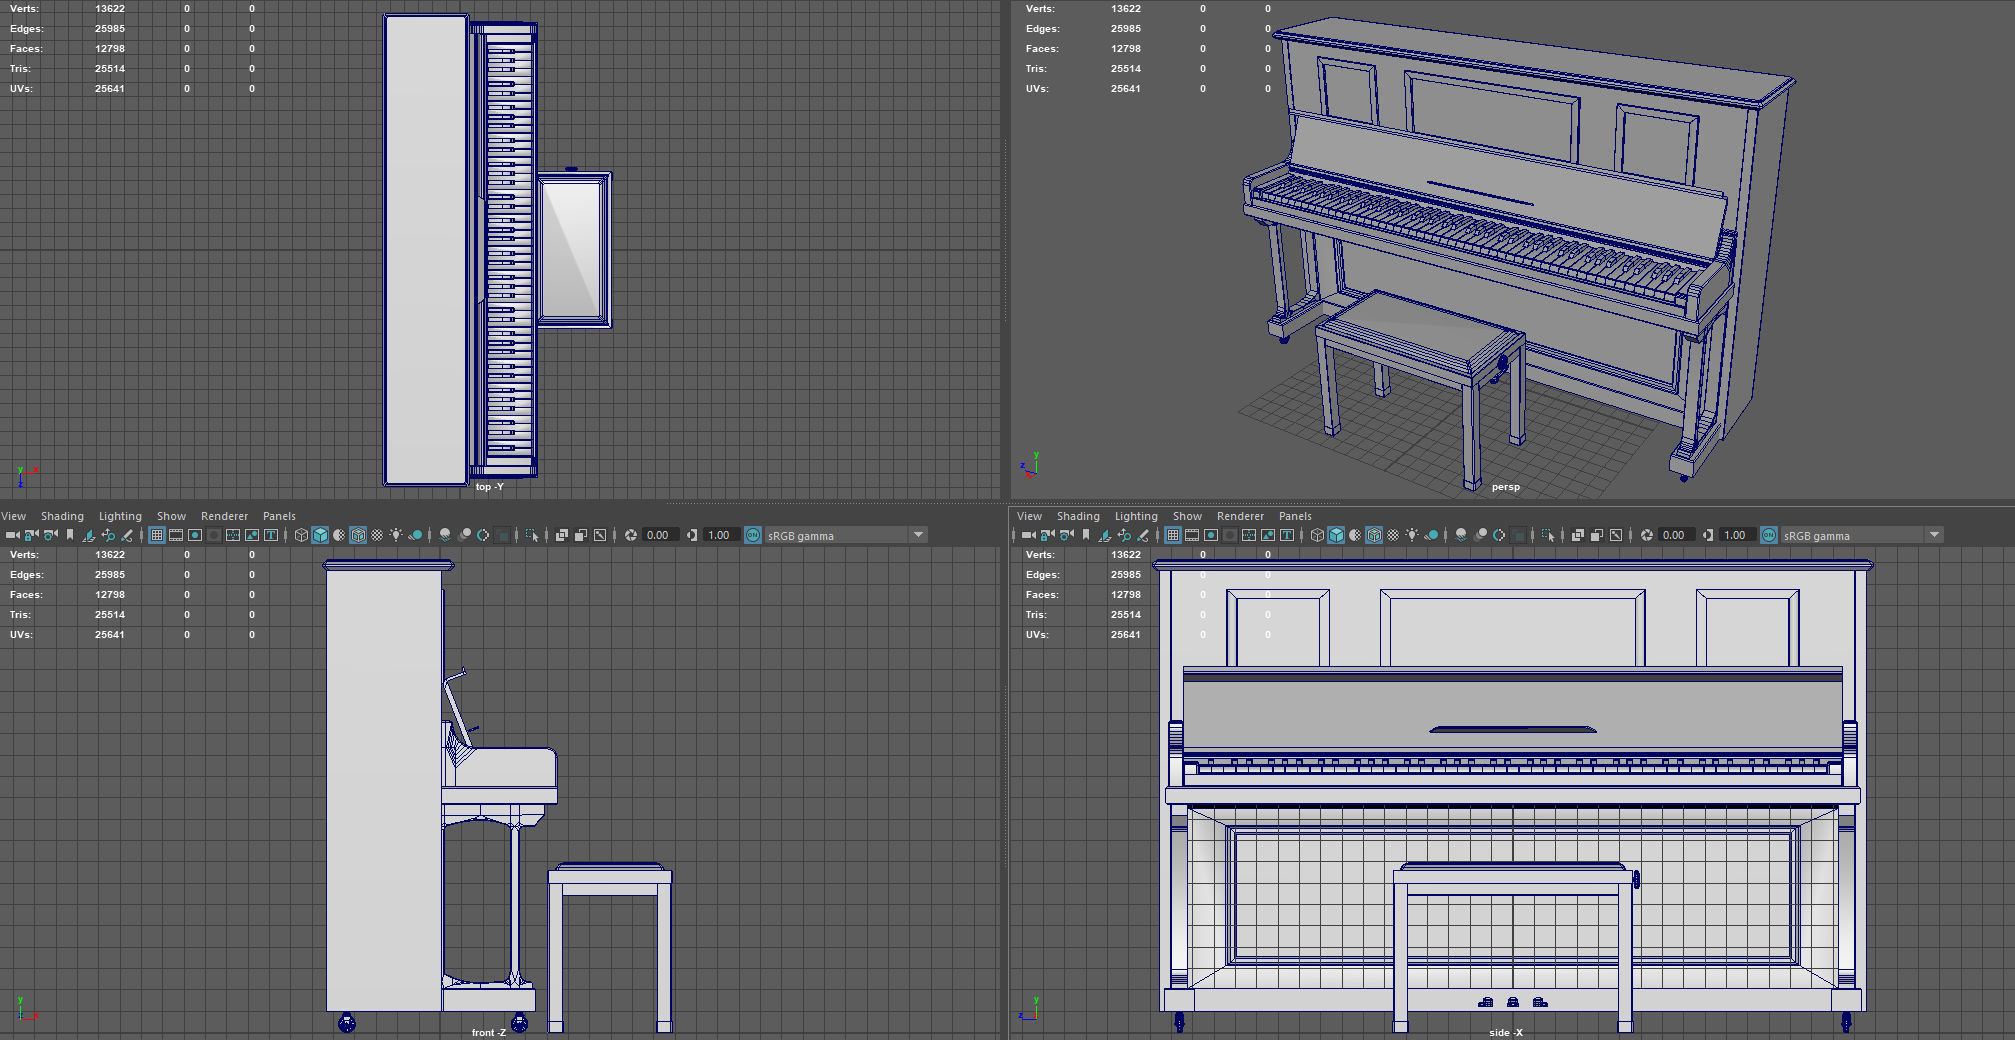Screen dimensions: 2015x1040
Task: Click Grease Pencil icon in side panel
Action: pos(1143,535)
